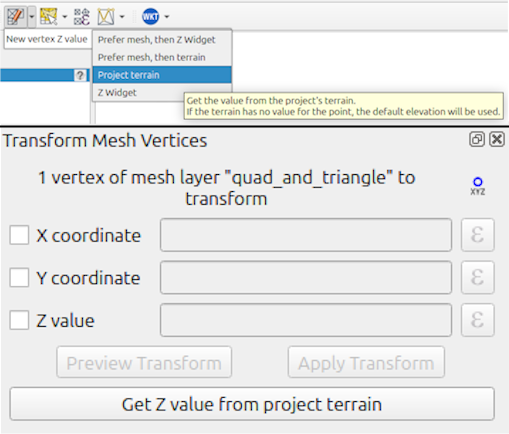Enable the Z value checkbox
Viewport: 509px width, 434px height.
pos(19,320)
